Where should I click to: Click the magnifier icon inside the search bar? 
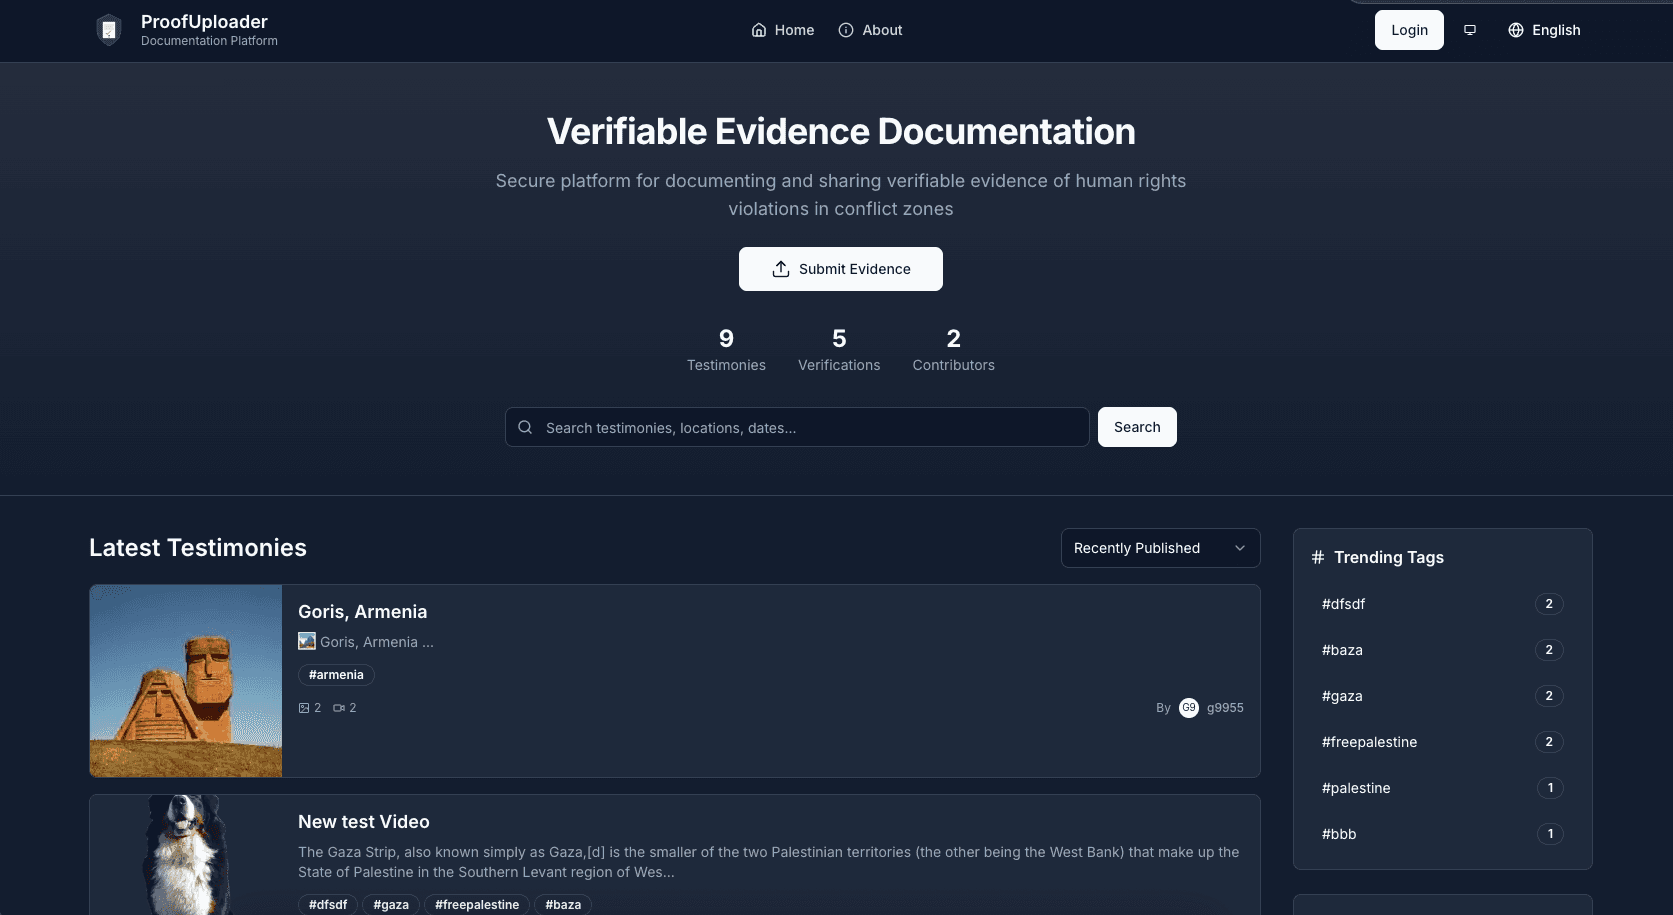[x=525, y=427]
